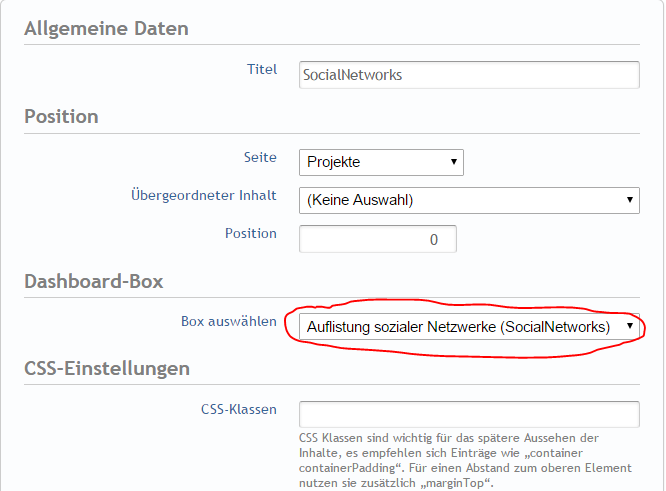The height and width of the screenshot is (491, 666).
Task: Click the arrow beside Auflistung sozialer Netzwerke
Action: (629, 326)
